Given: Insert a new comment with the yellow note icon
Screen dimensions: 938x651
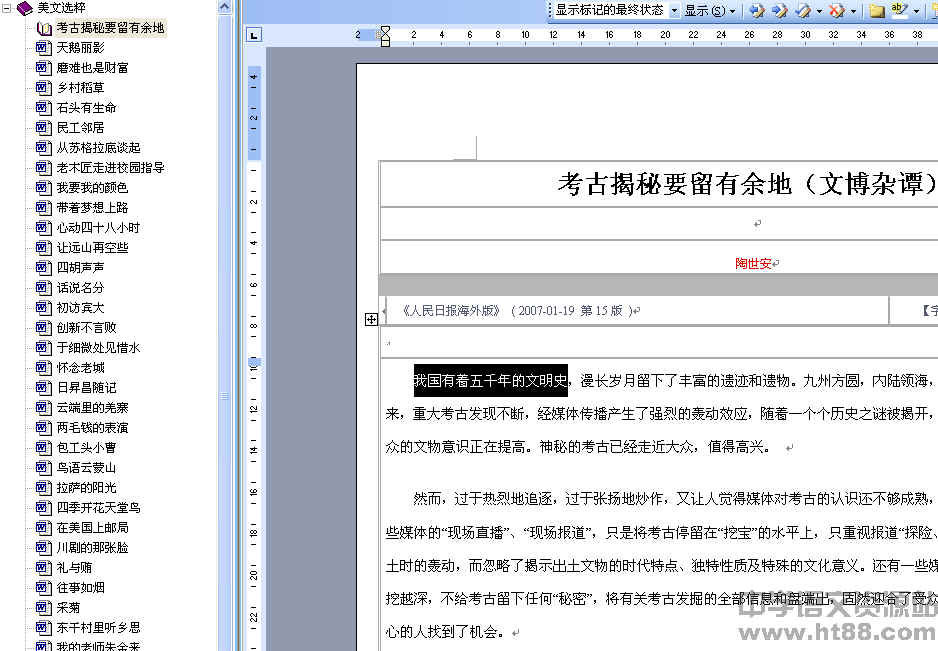Looking at the screenshot, I should 877,10.
